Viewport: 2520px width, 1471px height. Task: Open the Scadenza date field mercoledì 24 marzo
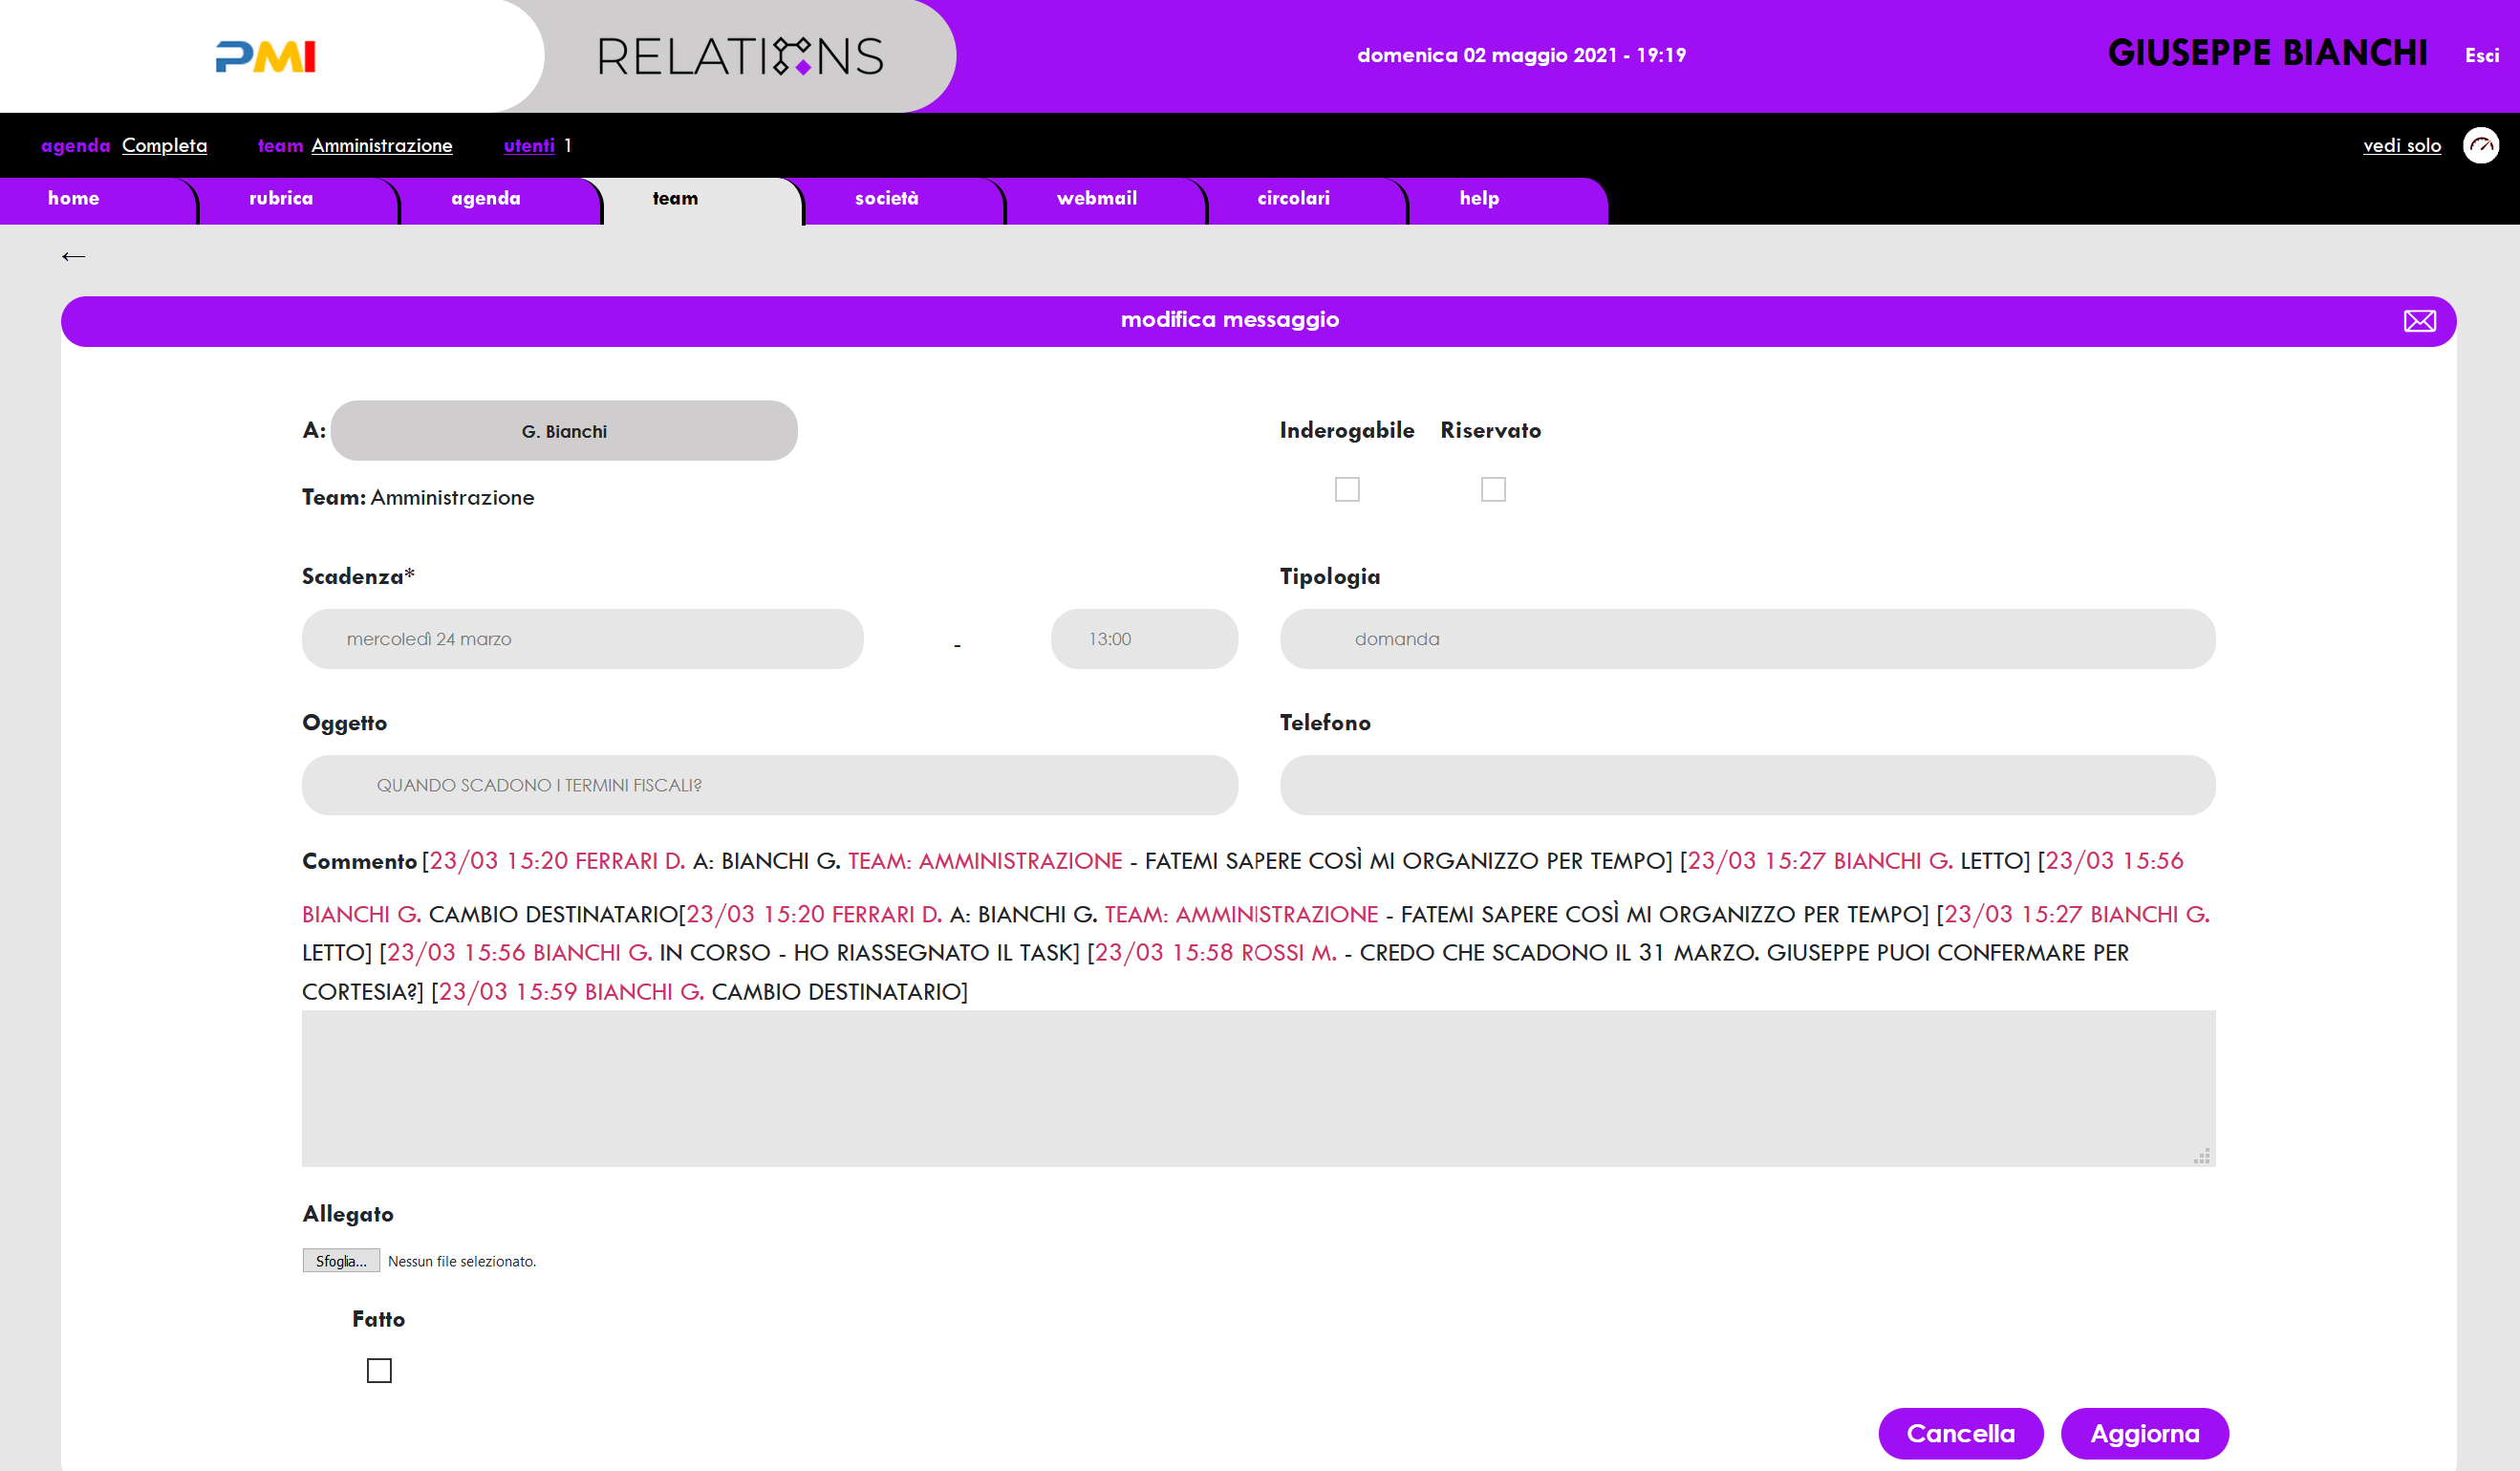pos(582,639)
